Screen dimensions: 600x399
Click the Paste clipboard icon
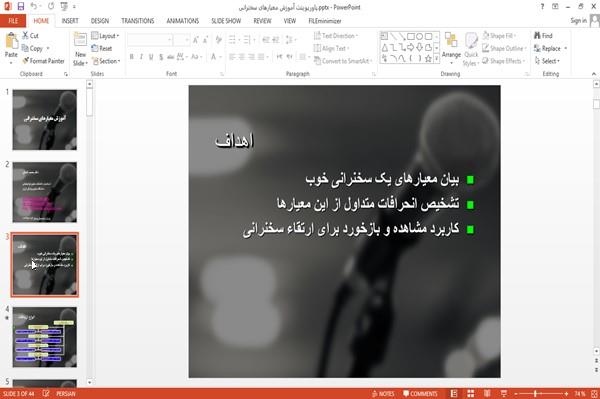[11, 41]
